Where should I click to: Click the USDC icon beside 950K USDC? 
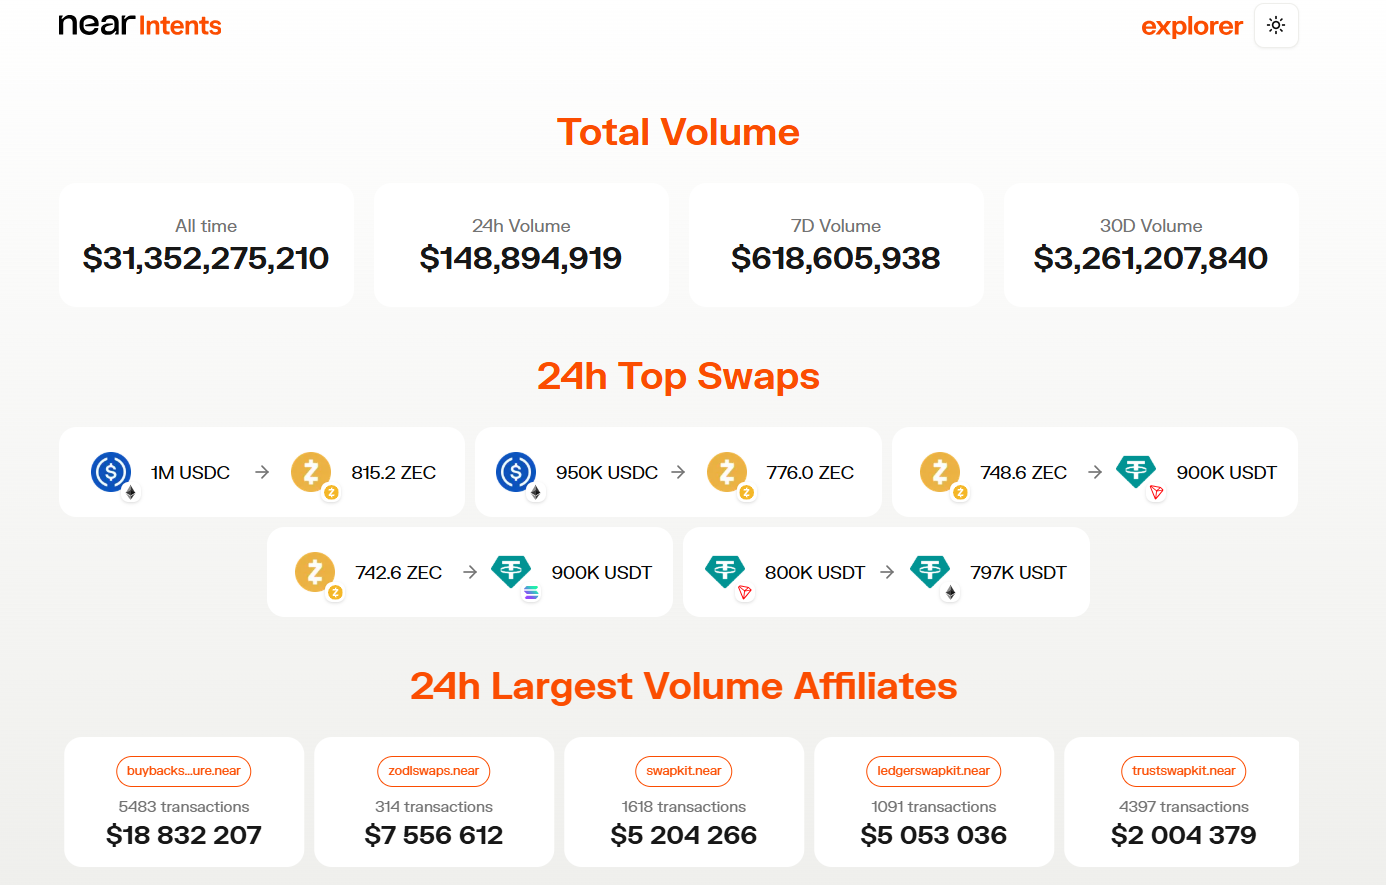[x=516, y=471]
